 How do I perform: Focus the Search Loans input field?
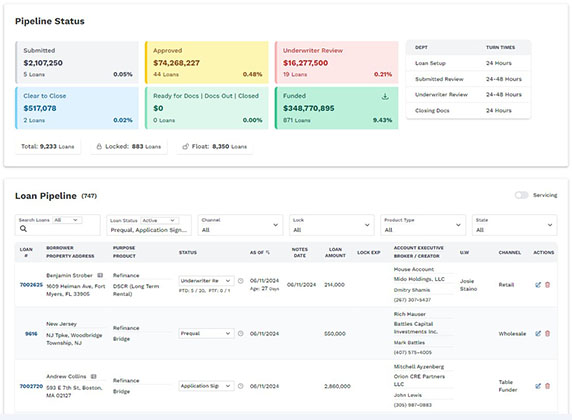tap(58, 229)
